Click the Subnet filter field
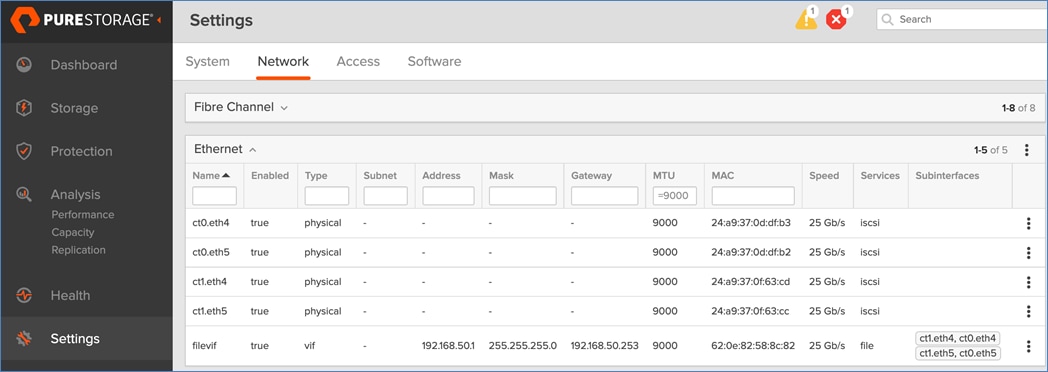Screen dimensions: 1048x372 [386, 196]
